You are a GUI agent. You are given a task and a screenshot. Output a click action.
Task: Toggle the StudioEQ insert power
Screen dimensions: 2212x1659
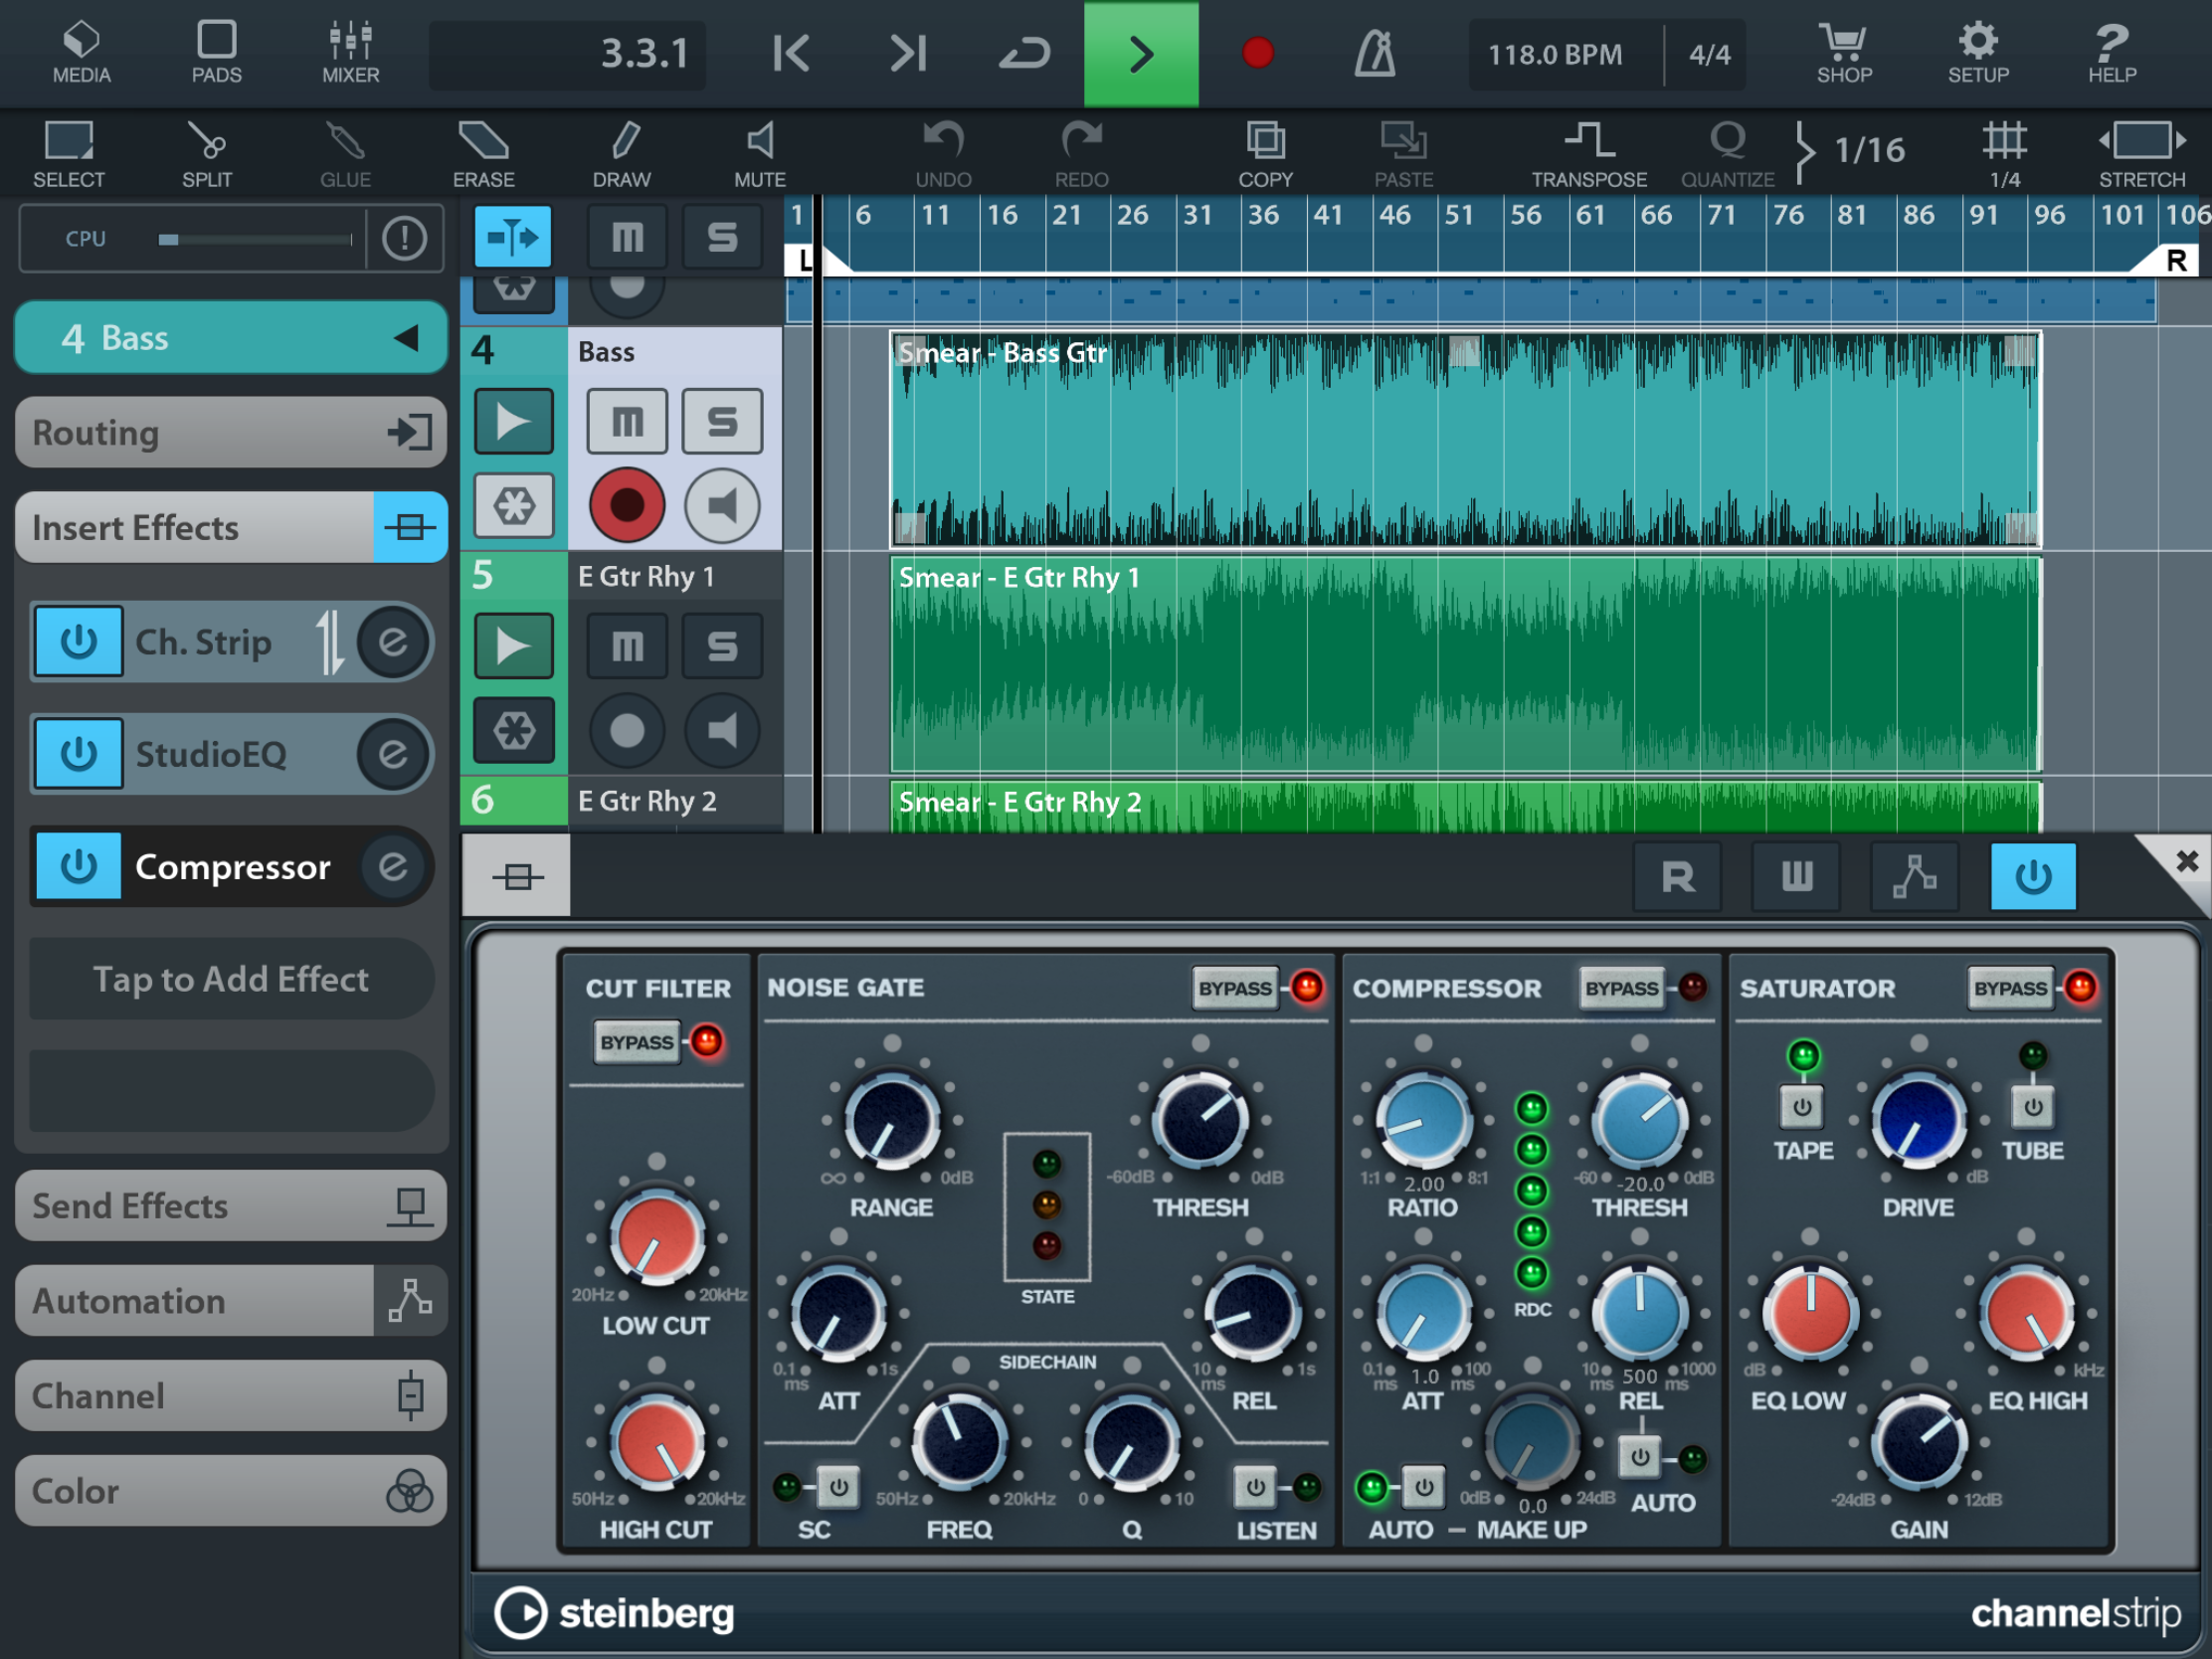79,753
